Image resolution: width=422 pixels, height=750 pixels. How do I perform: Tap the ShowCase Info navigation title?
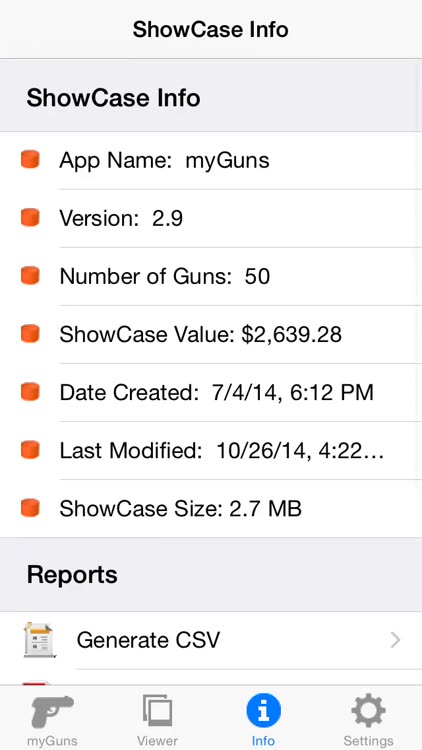pyautogui.click(x=211, y=30)
